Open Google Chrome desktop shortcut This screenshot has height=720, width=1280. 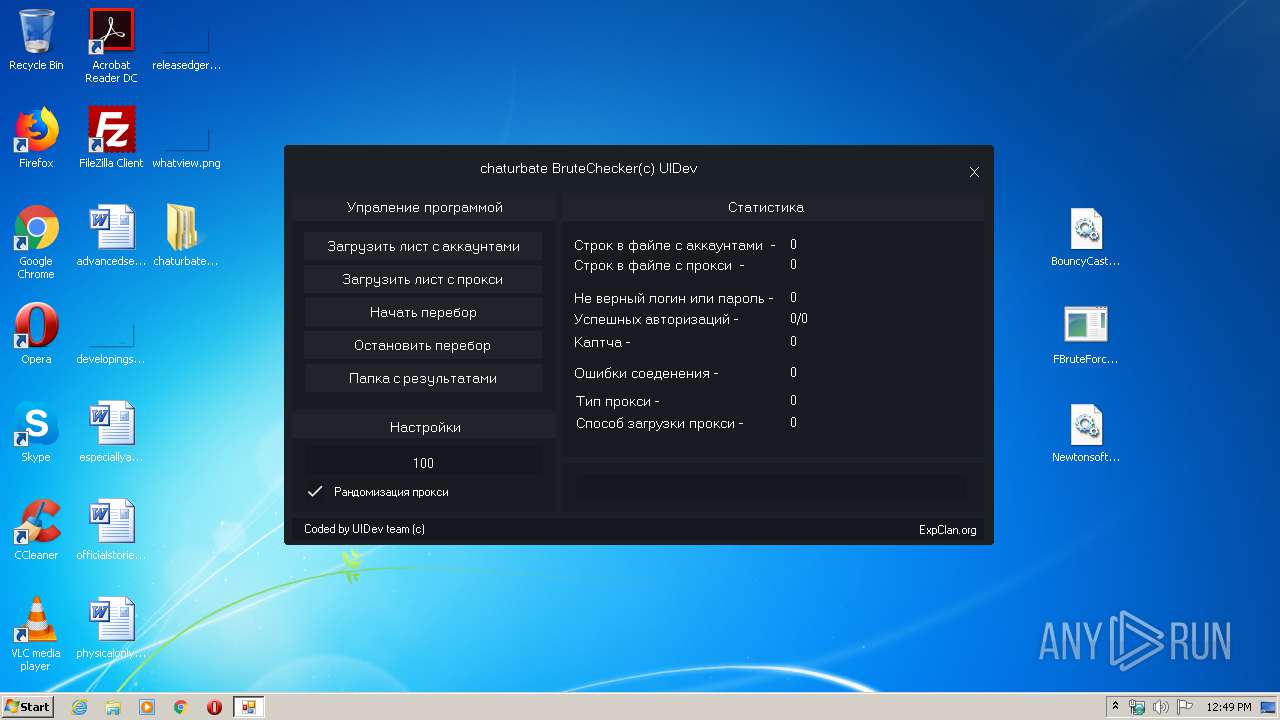tap(36, 242)
